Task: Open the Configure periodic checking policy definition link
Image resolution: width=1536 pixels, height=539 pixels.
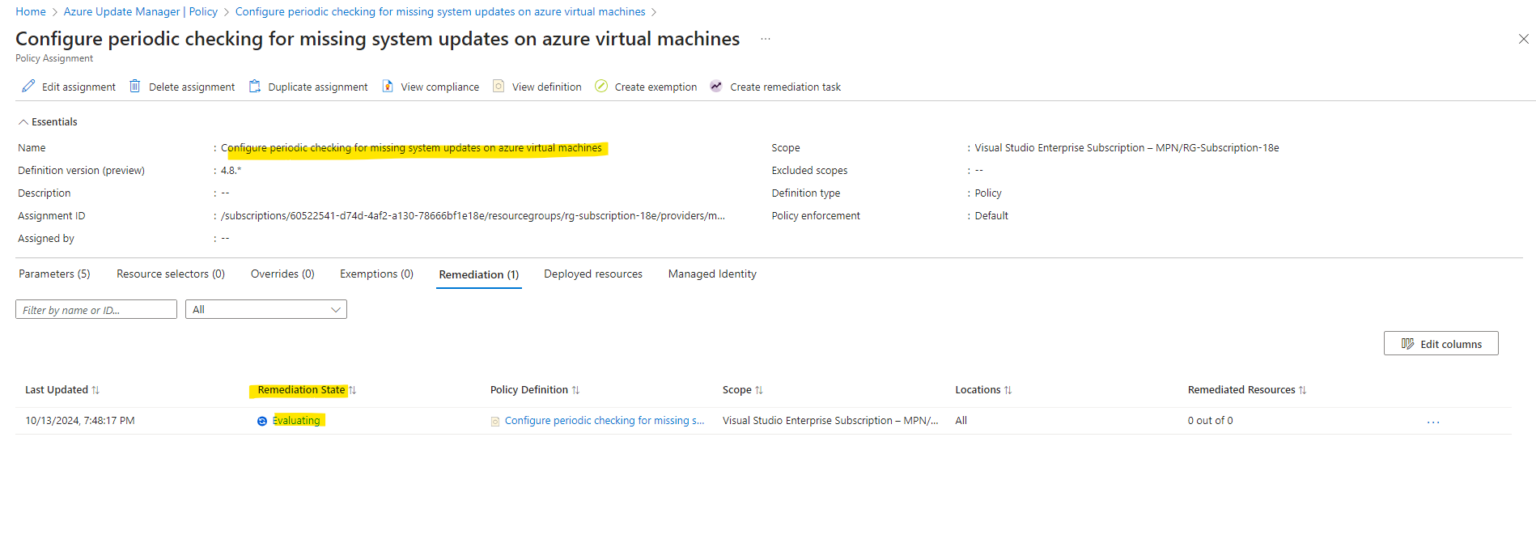Action: point(604,421)
